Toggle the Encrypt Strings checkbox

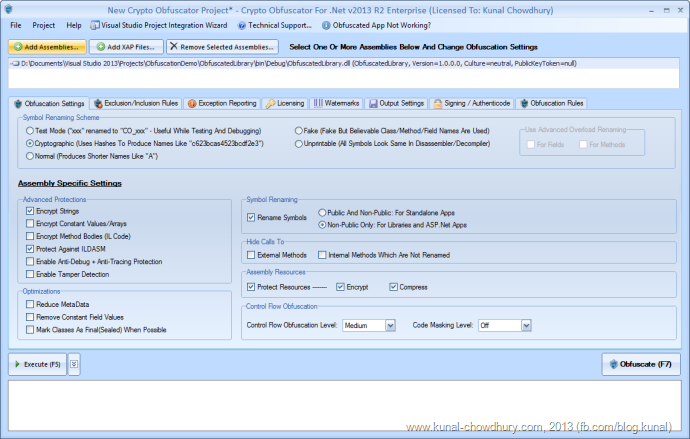pos(30,211)
